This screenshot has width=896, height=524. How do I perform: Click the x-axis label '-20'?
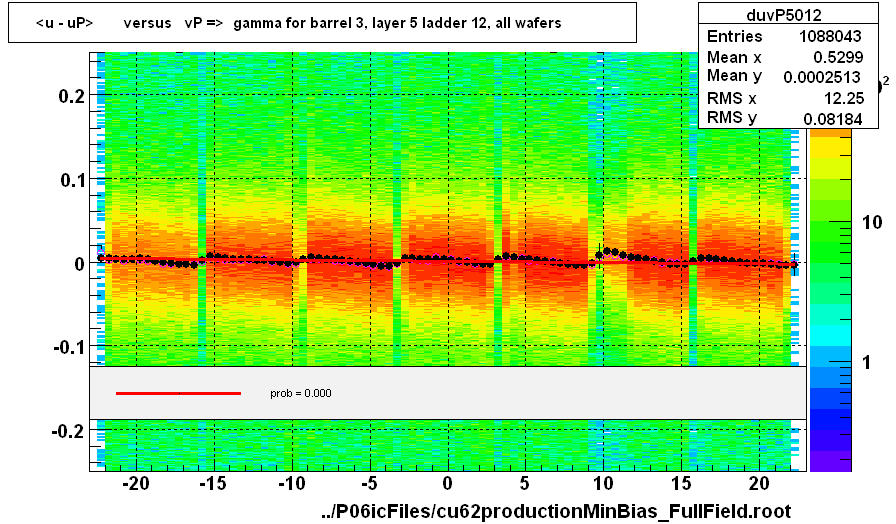135,483
